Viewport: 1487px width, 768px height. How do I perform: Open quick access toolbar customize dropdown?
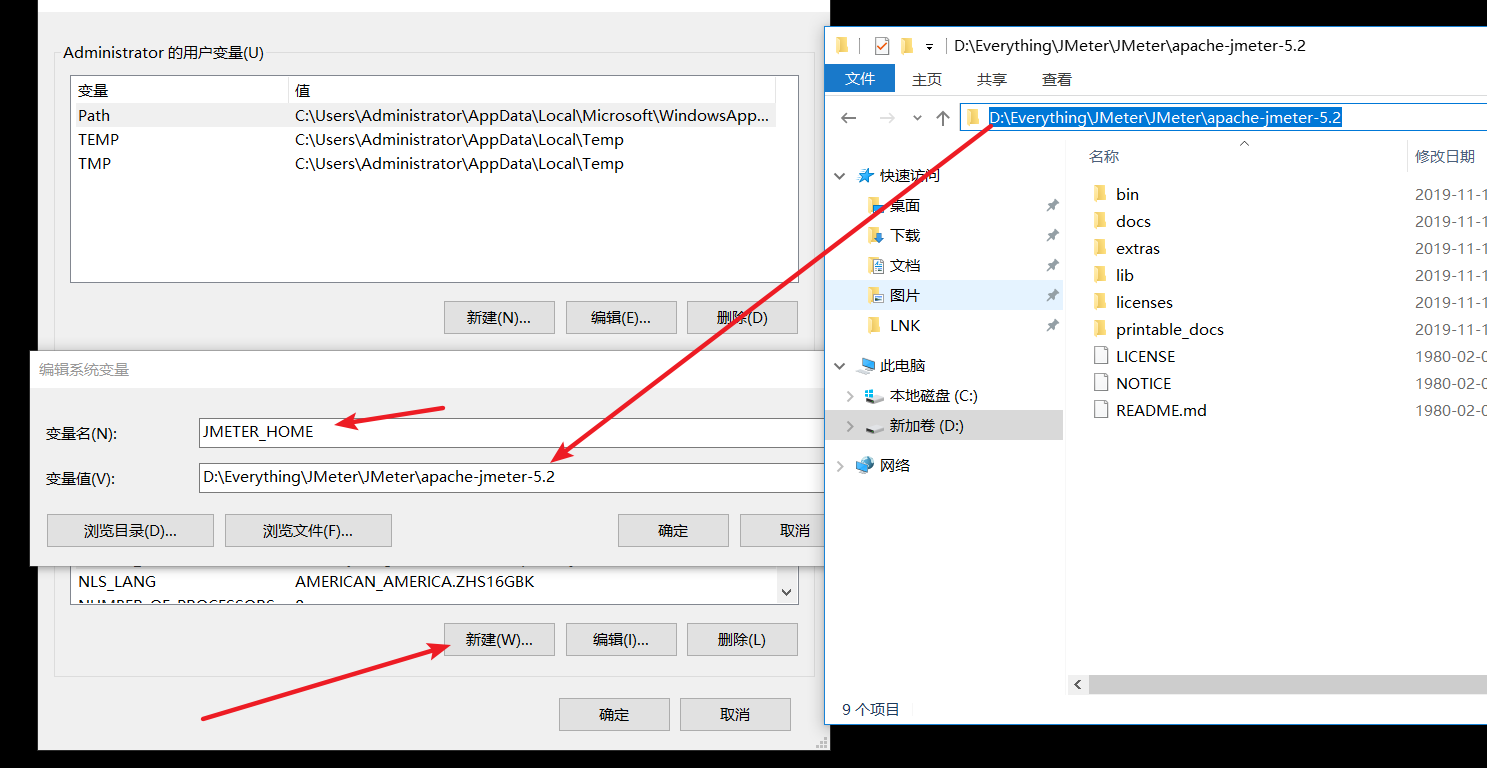[x=929, y=46]
